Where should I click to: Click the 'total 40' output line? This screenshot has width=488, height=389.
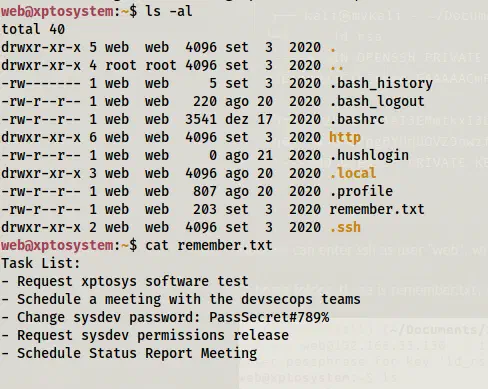point(33,29)
